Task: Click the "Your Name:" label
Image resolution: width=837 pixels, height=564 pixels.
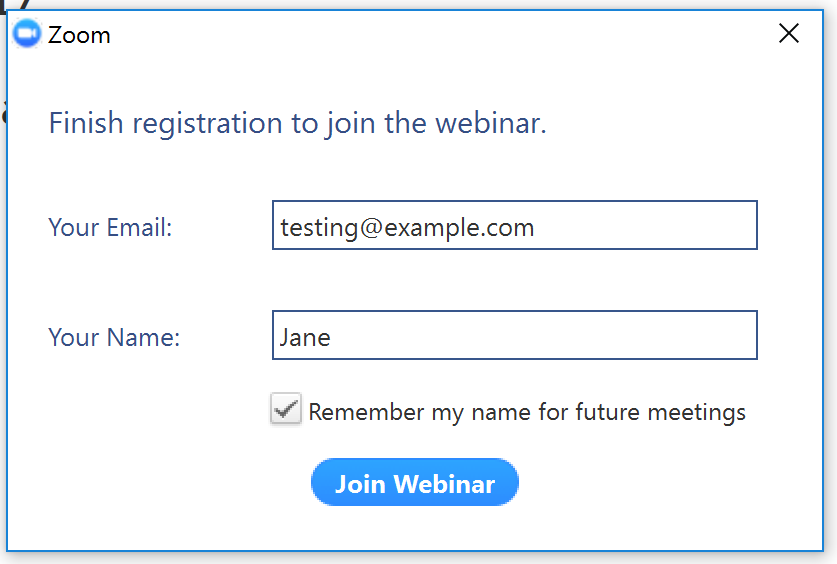Action: (114, 338)
